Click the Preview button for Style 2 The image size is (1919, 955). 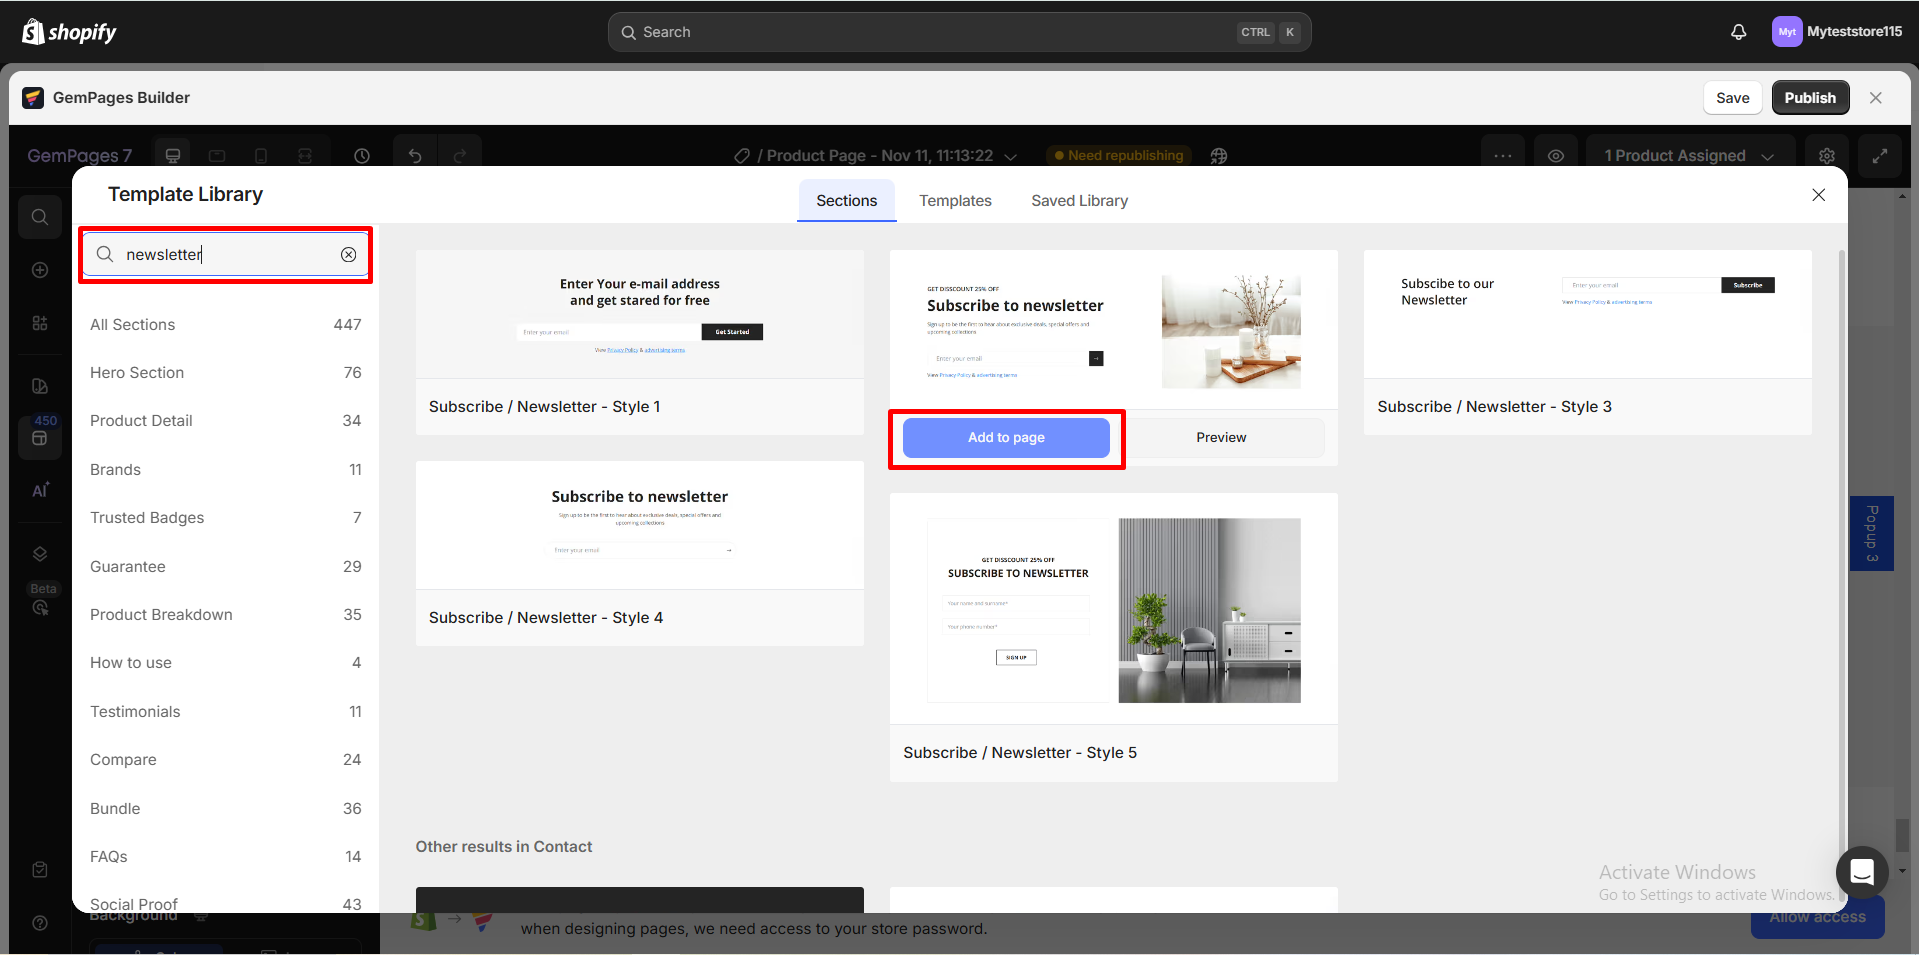click(x=1221, y=438)
